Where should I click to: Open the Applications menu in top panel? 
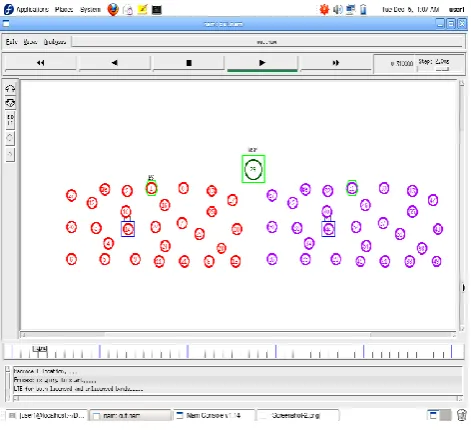(x=32, y=9)
